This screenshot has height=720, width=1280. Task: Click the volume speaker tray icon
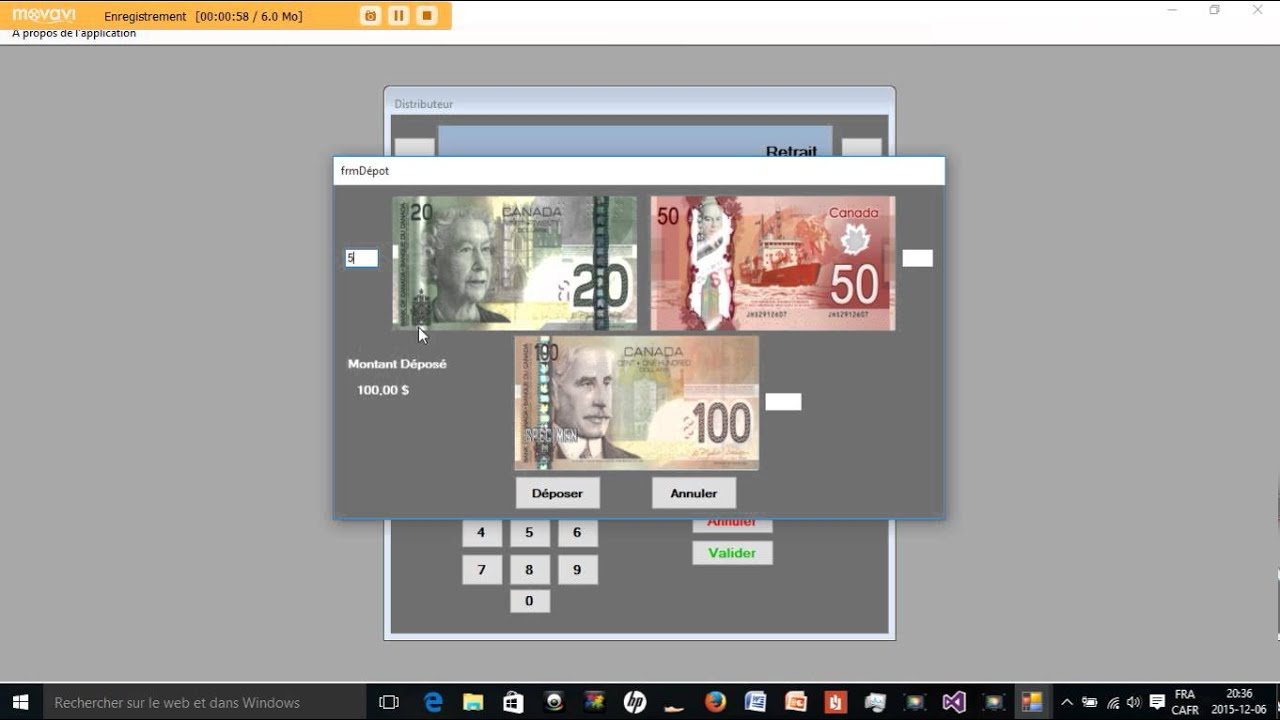tap(1134, 702)
